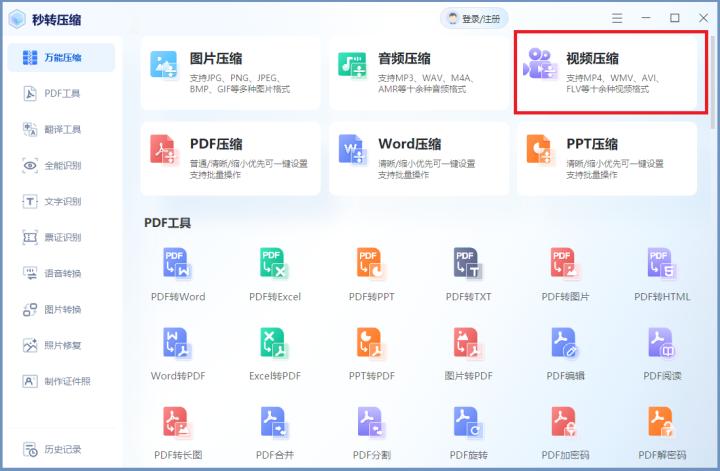
Task: Open the PDF压缩 compression card
Action: pyautogui.click(x=231, y=159)
